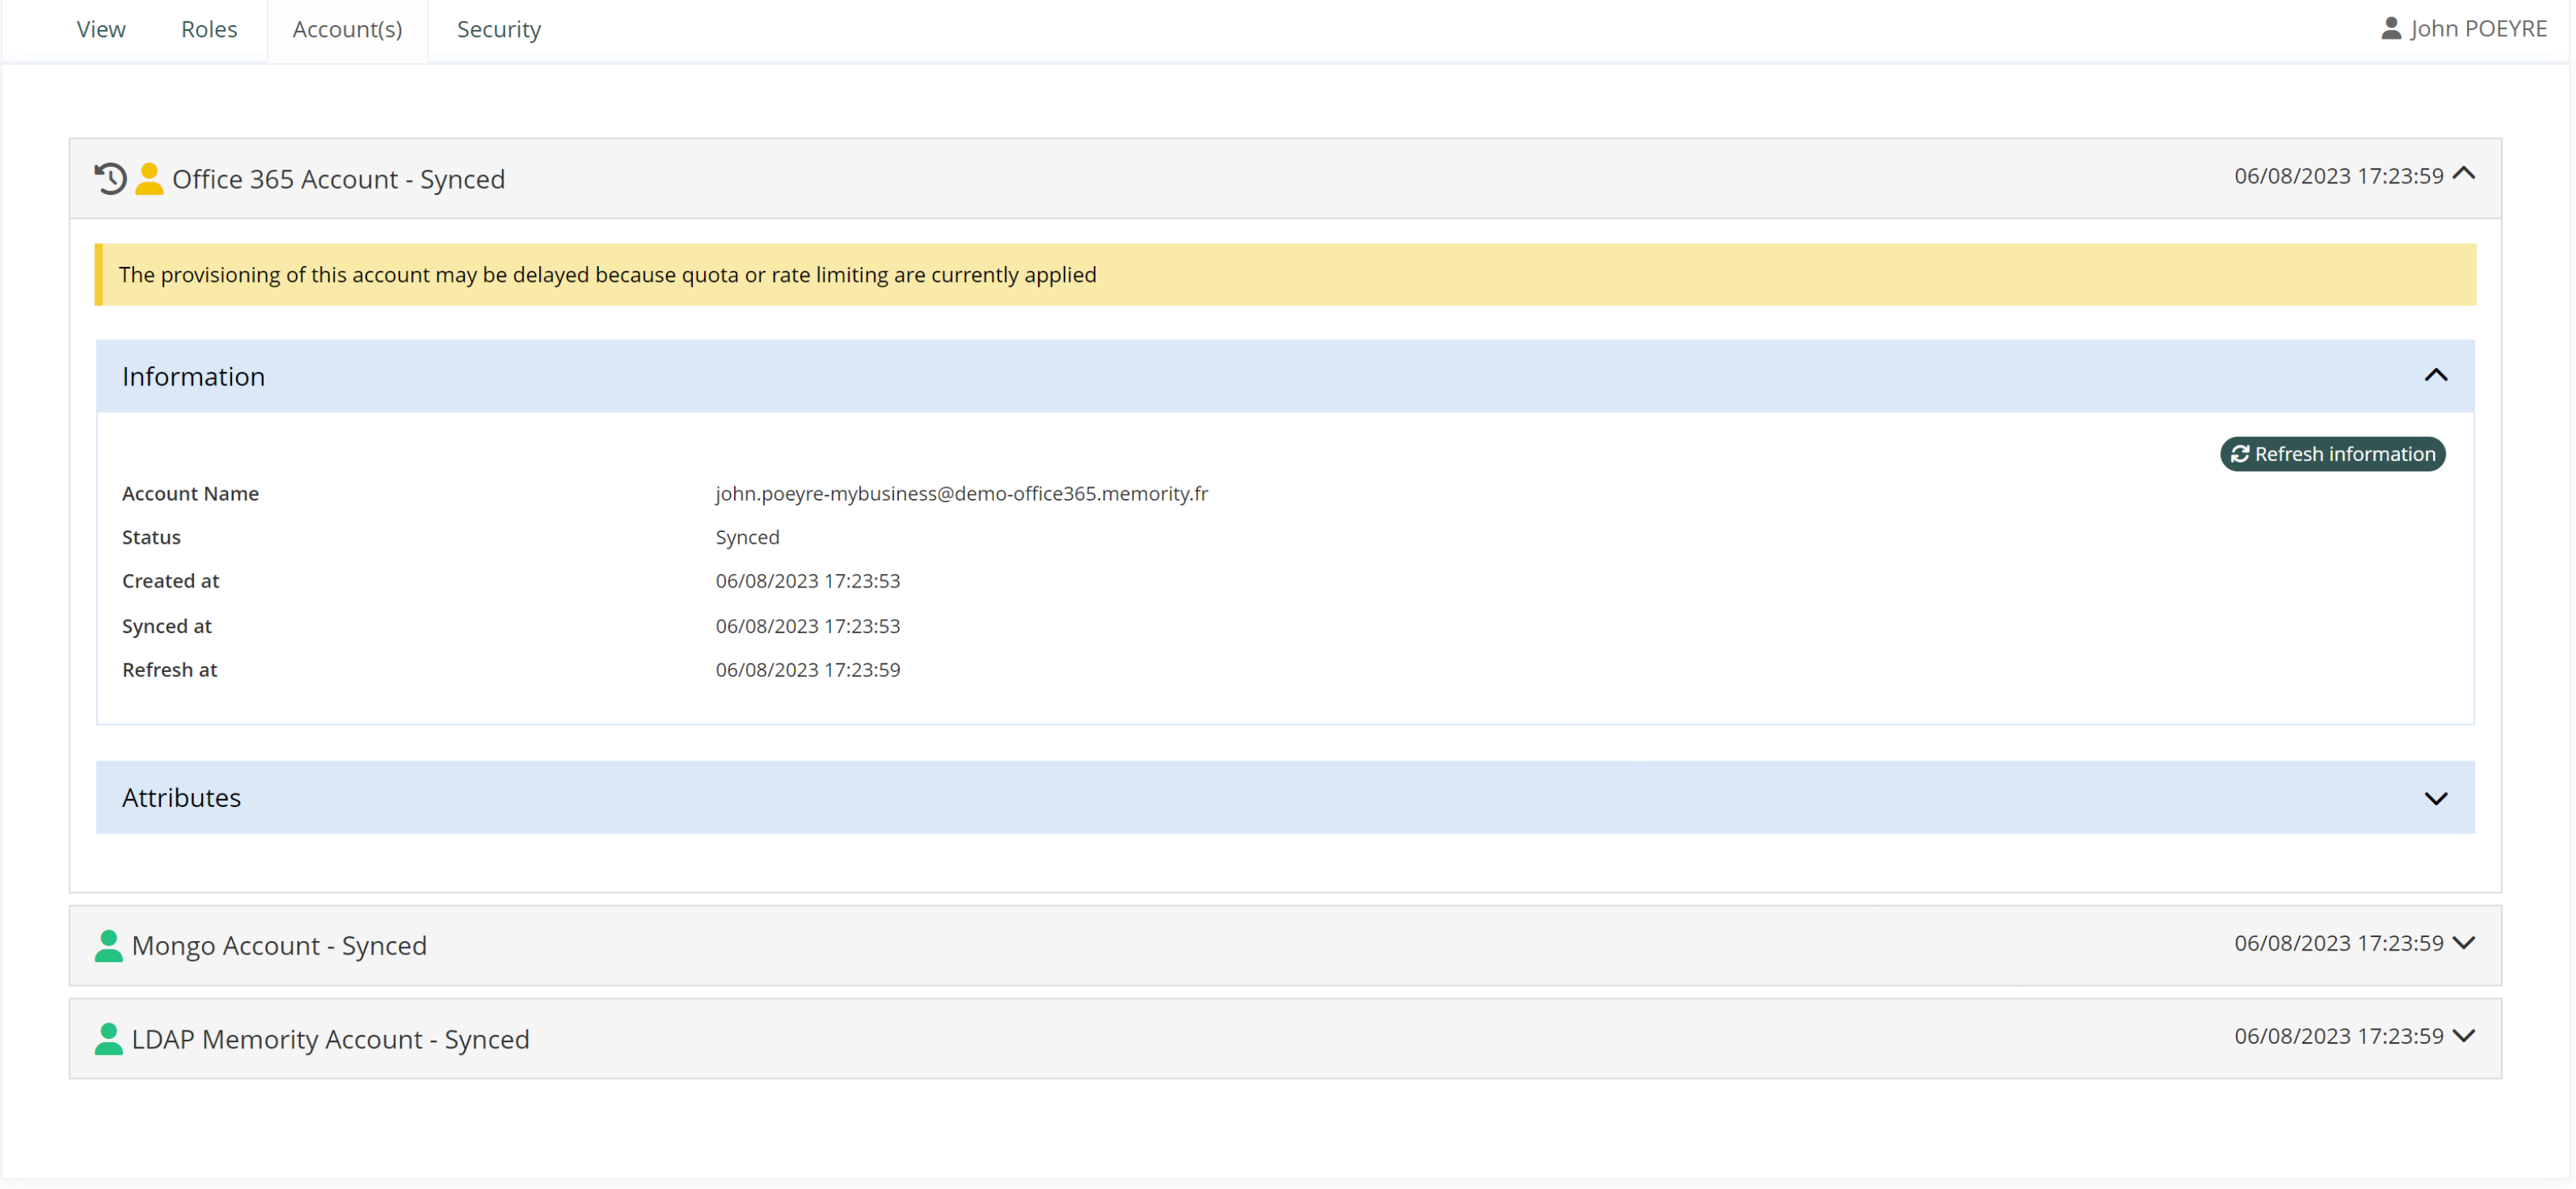The image size is (2576, 1189).
Task: Expand the LDAP Memority Account panel
Action: click(2464, 1036)
